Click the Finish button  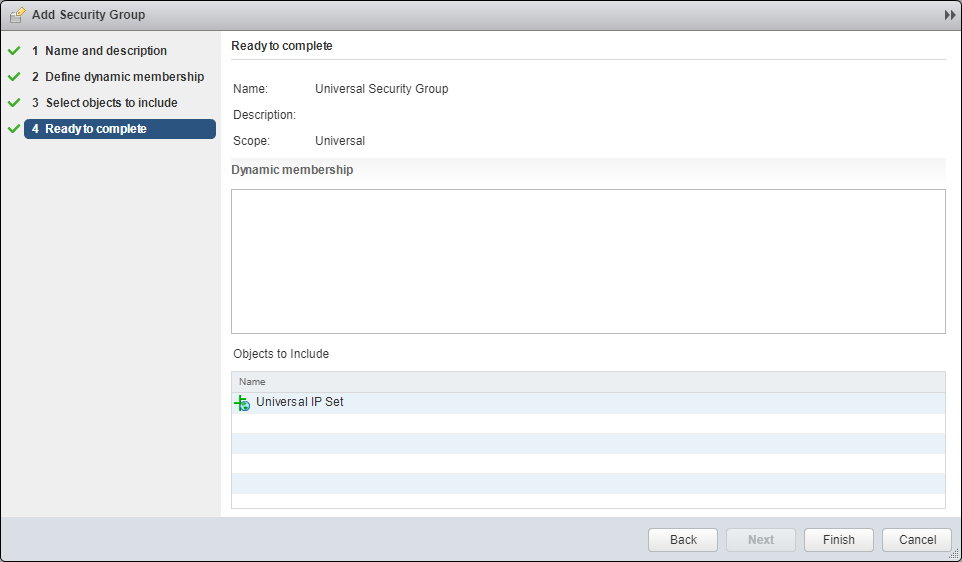[x=839, y=540]
